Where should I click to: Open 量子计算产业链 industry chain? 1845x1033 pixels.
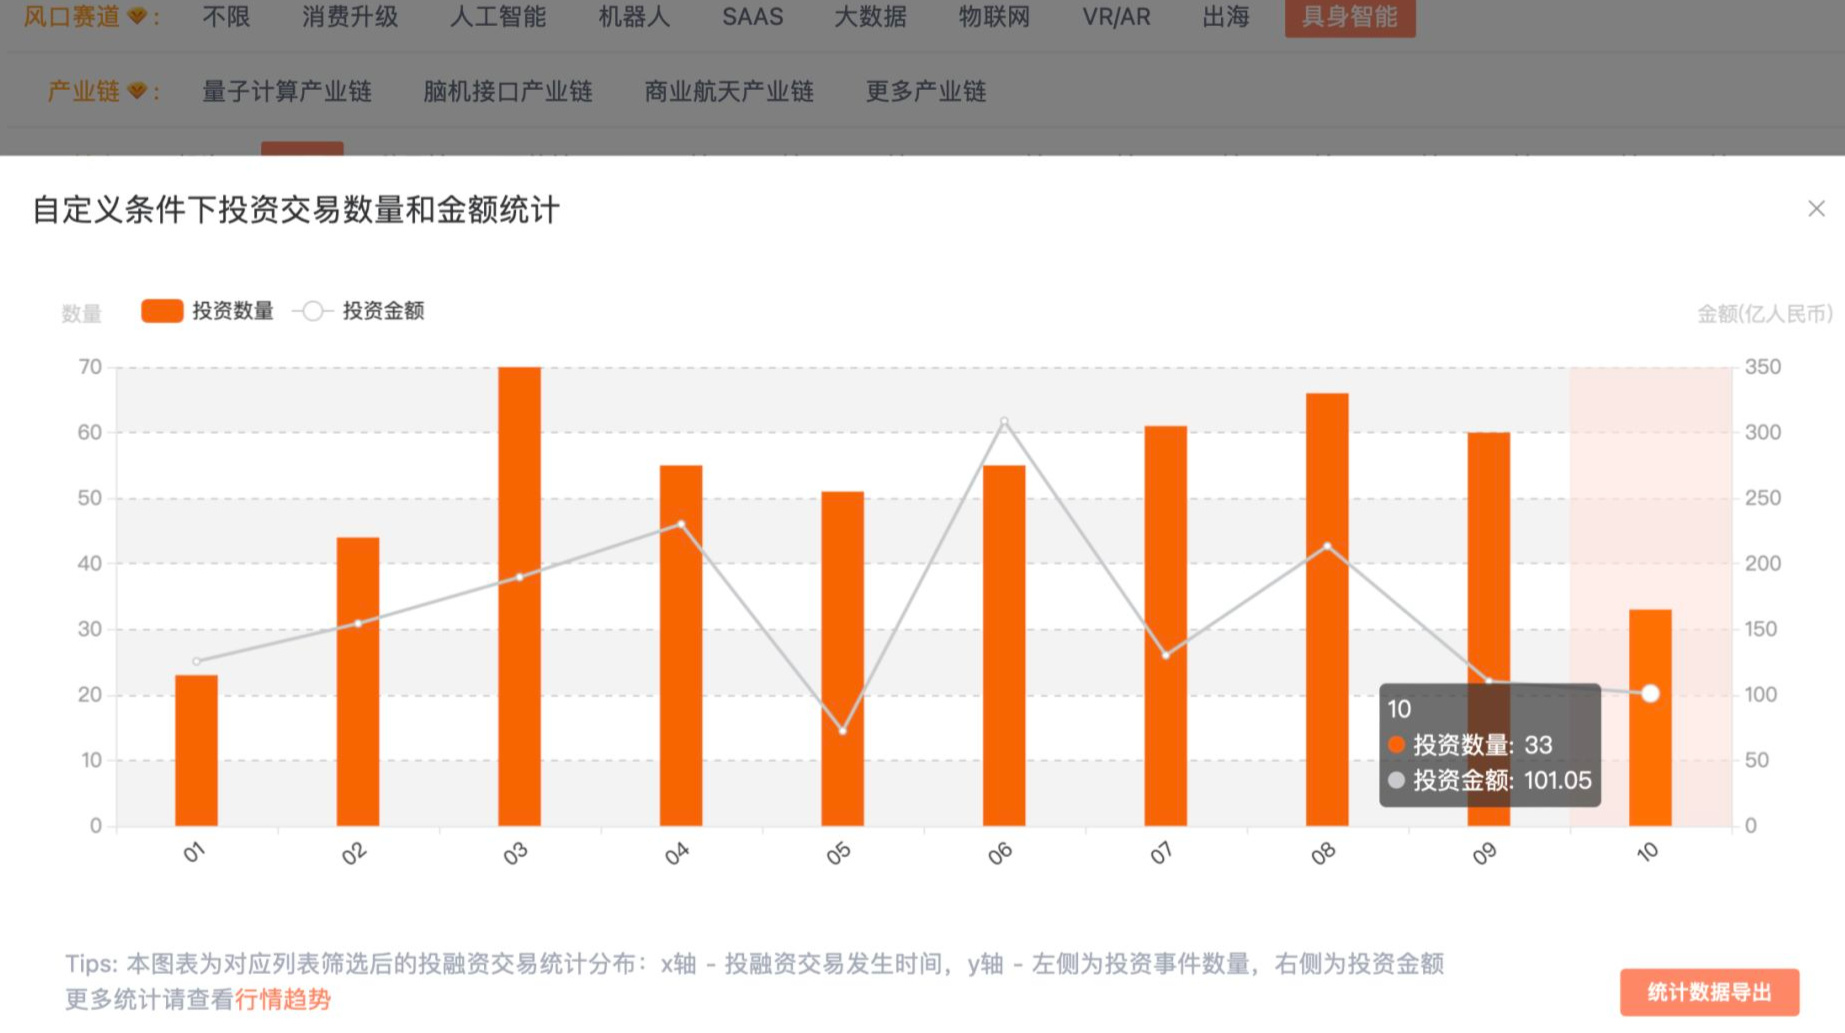(x=287, y=91)
